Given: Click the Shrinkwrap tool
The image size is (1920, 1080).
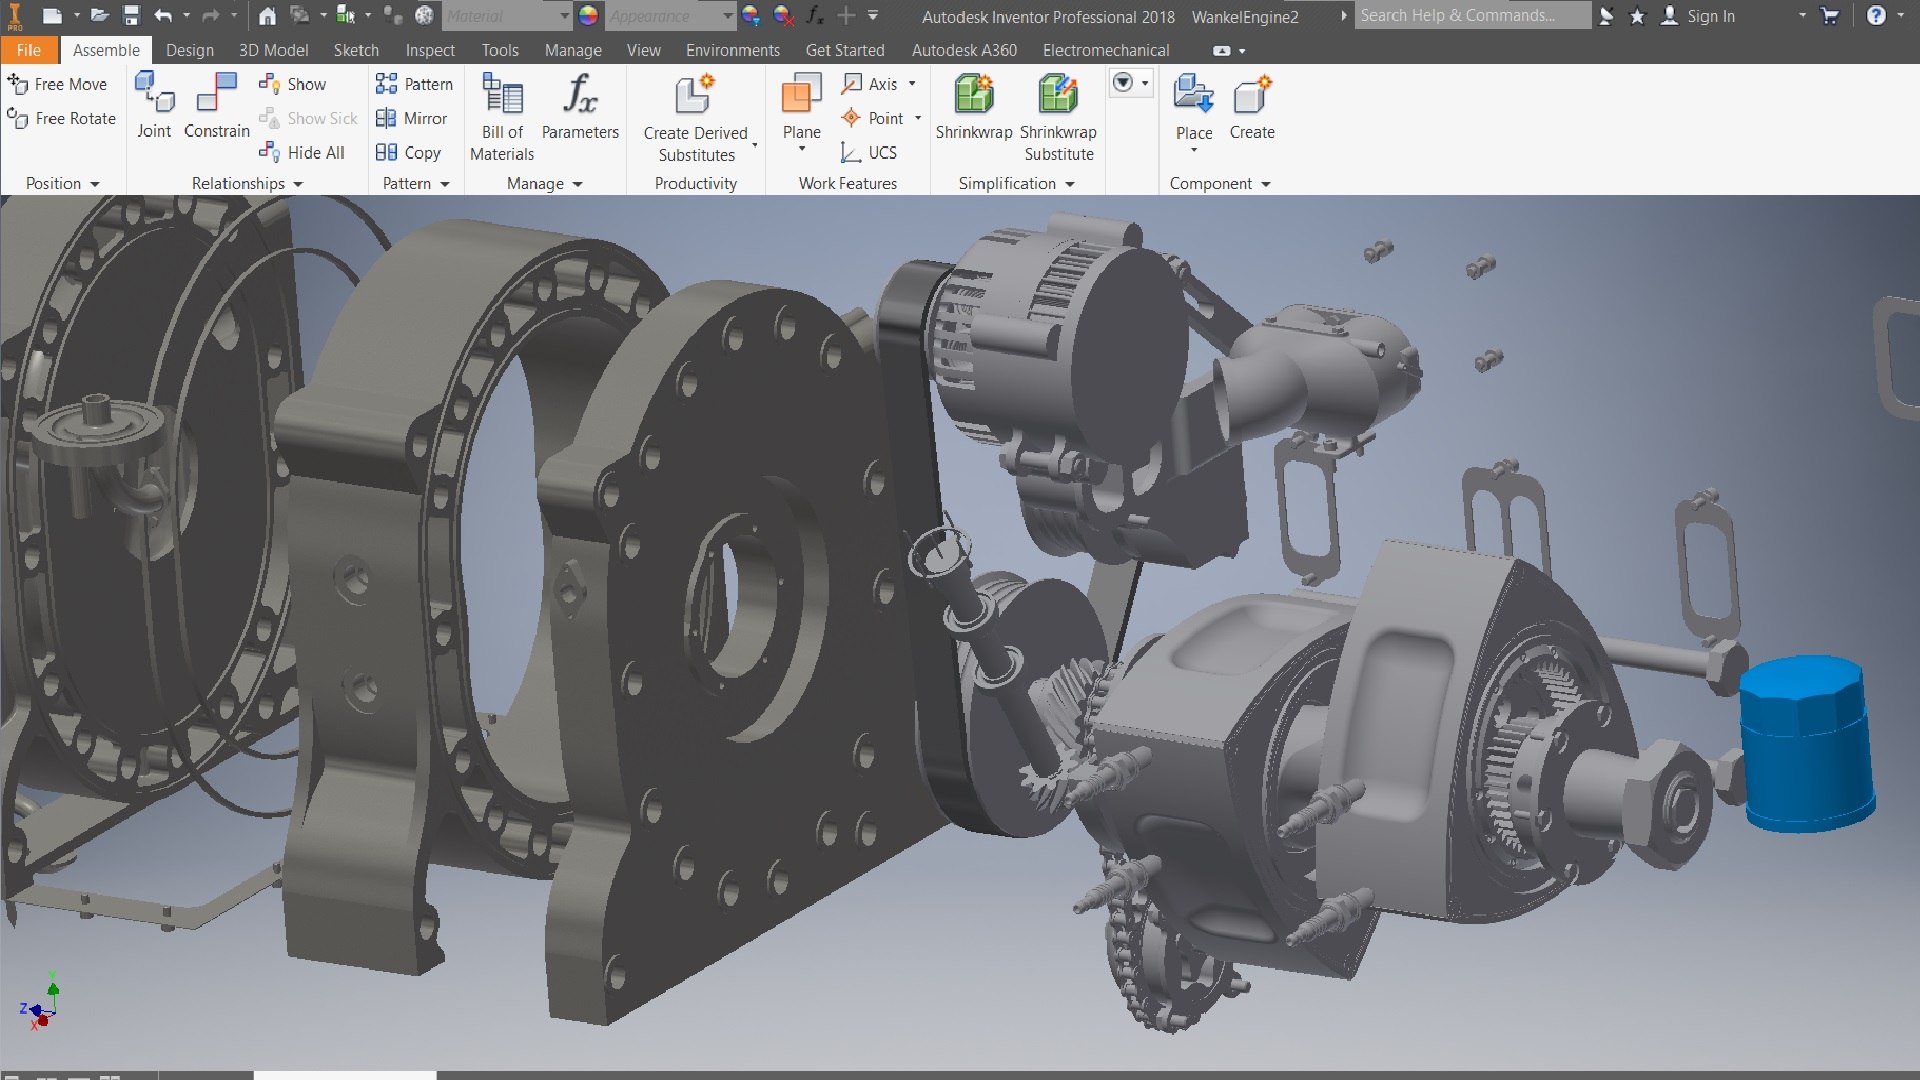Looking at the screenshot, I should pos(973,106).
